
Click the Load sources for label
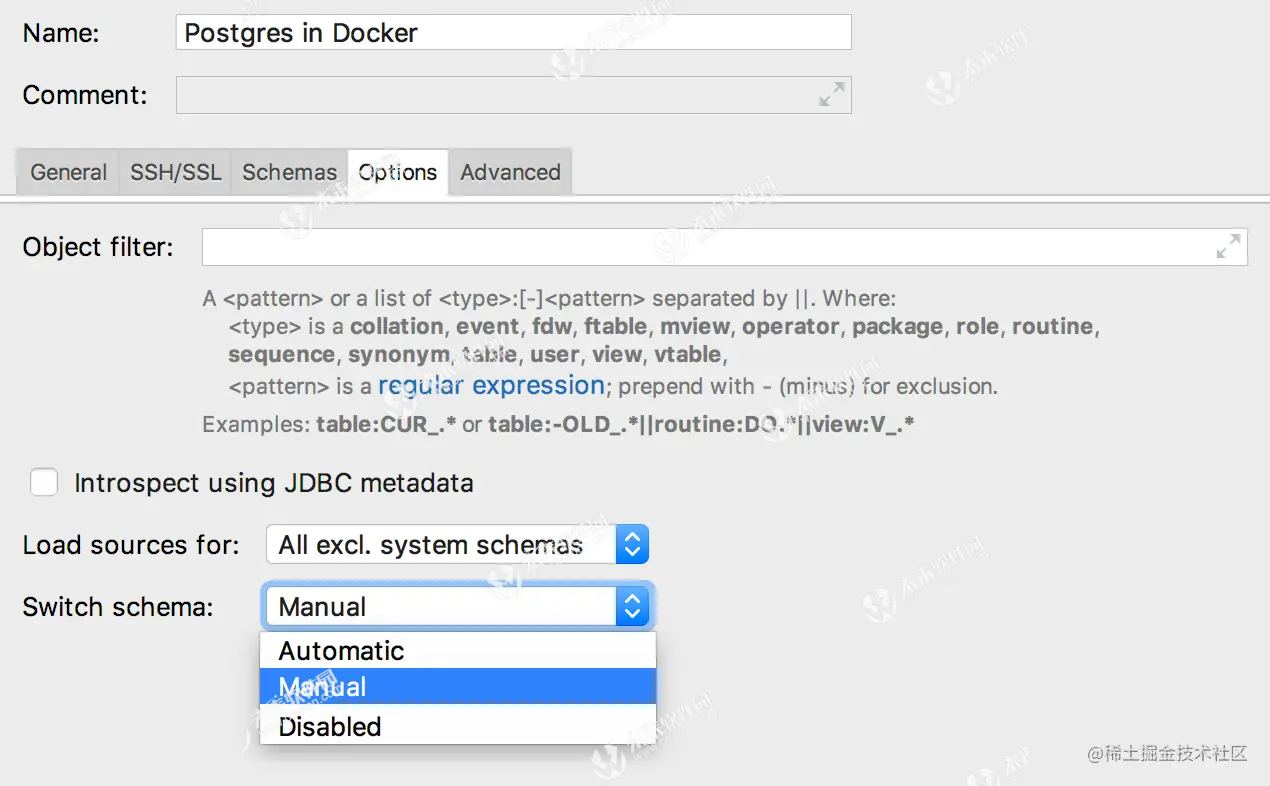tap(131, 545)
